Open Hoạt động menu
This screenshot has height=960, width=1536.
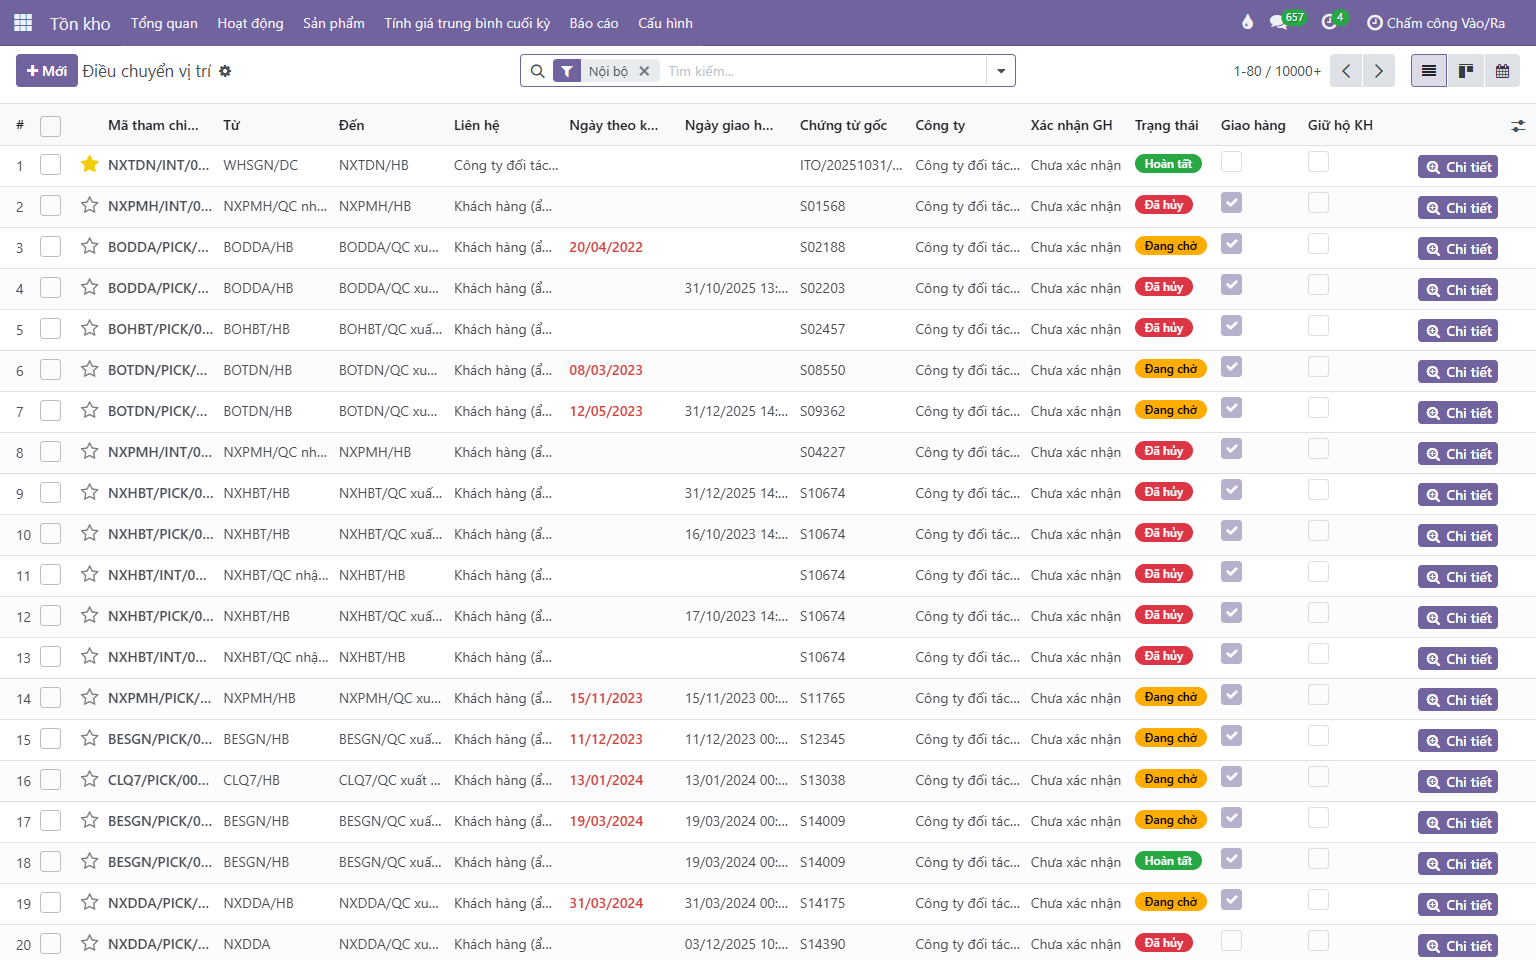250,23
